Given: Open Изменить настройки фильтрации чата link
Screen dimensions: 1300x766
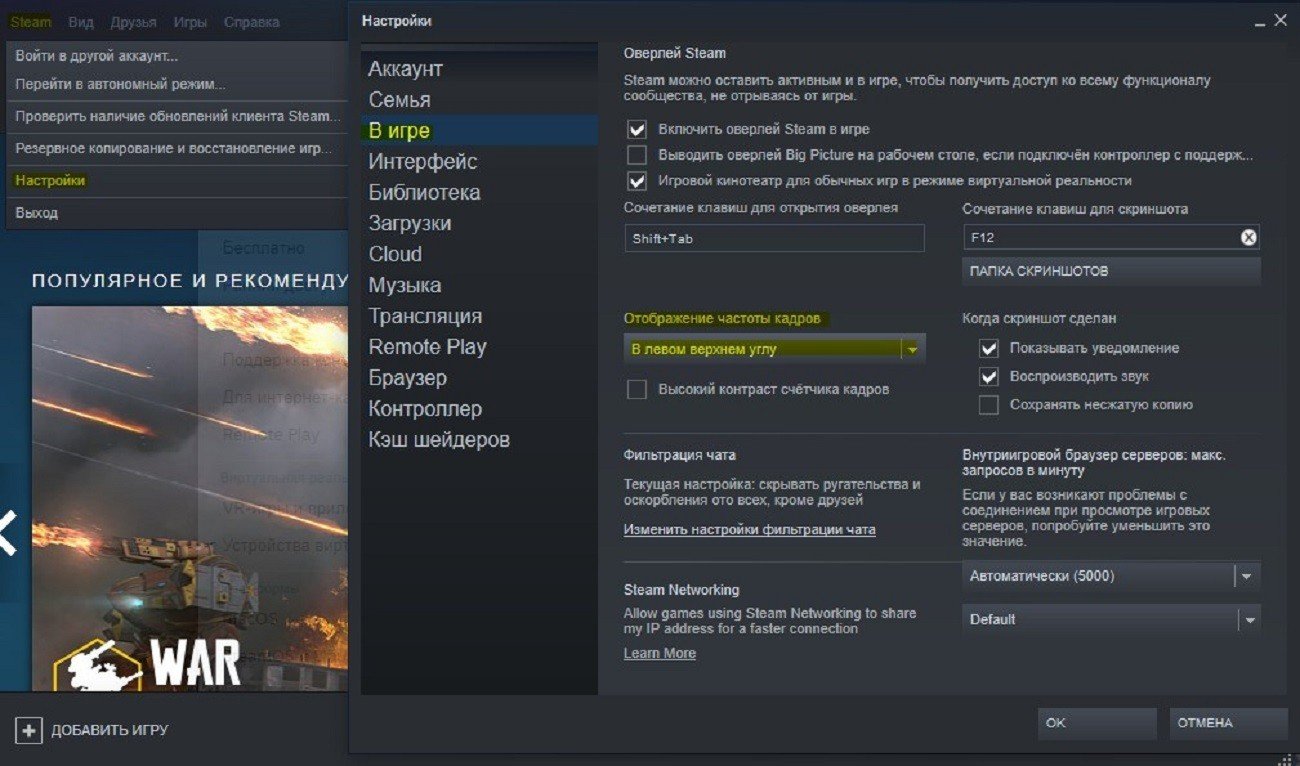Looking at the screenshot, I should coord(749,530).
